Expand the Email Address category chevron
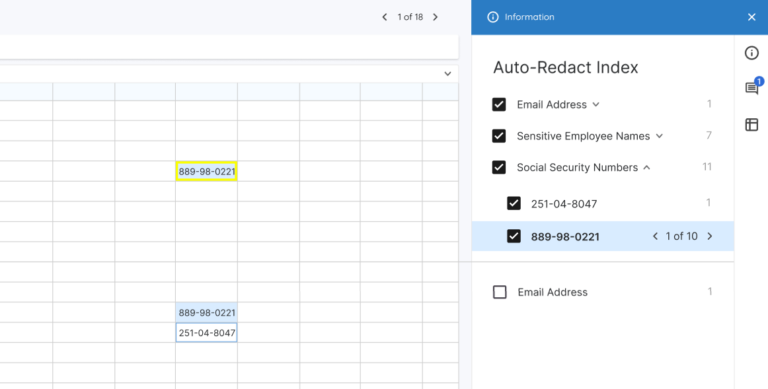 click(x=596, y=104)
